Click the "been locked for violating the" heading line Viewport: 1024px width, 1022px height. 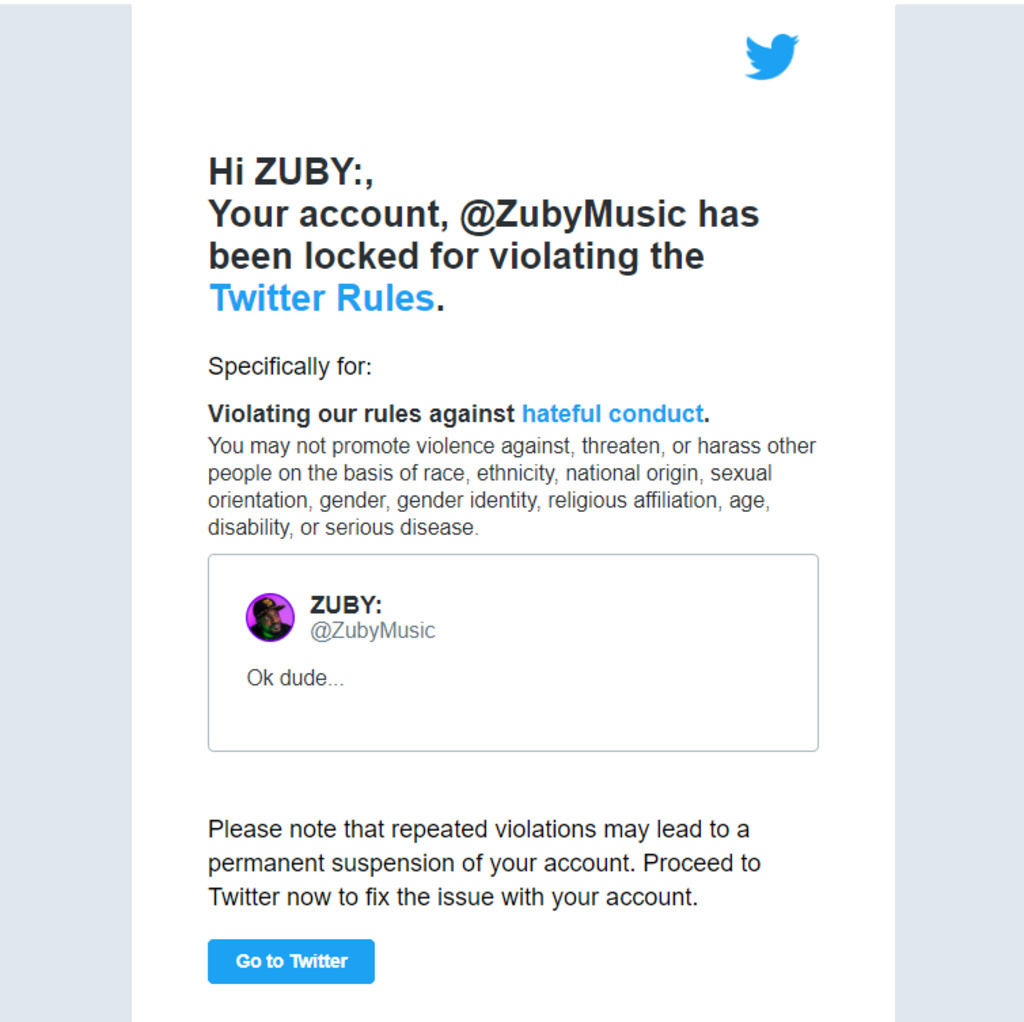point(455,256)
